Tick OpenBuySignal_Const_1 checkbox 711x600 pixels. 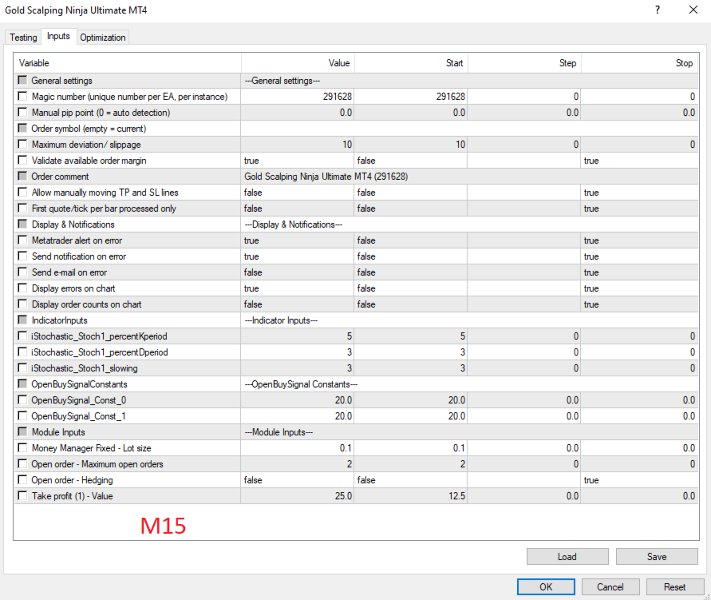(x=22, y=416)
